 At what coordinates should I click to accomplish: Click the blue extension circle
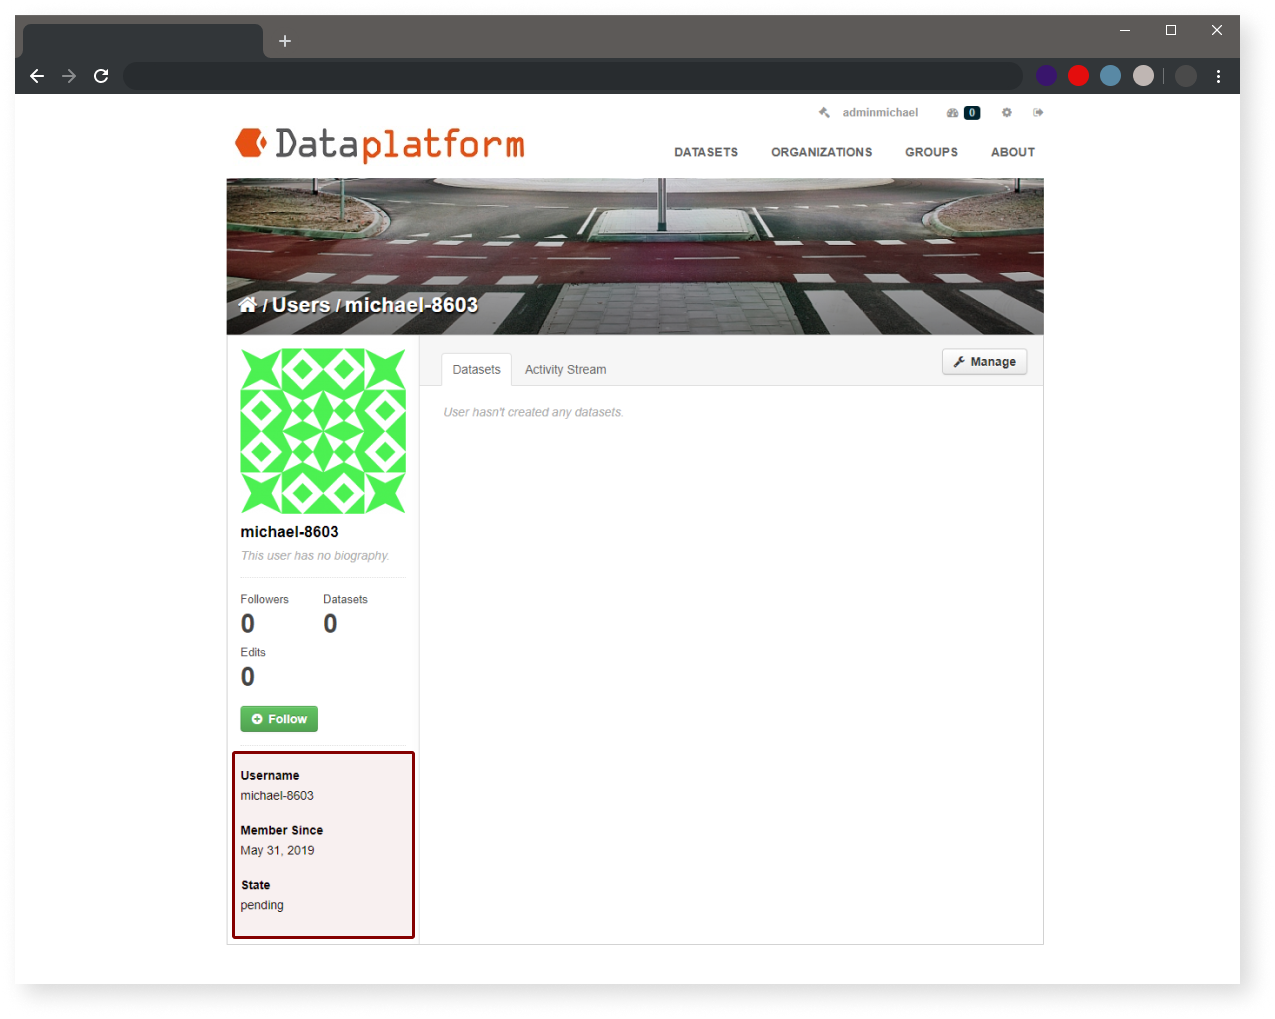coord(1110,76)
